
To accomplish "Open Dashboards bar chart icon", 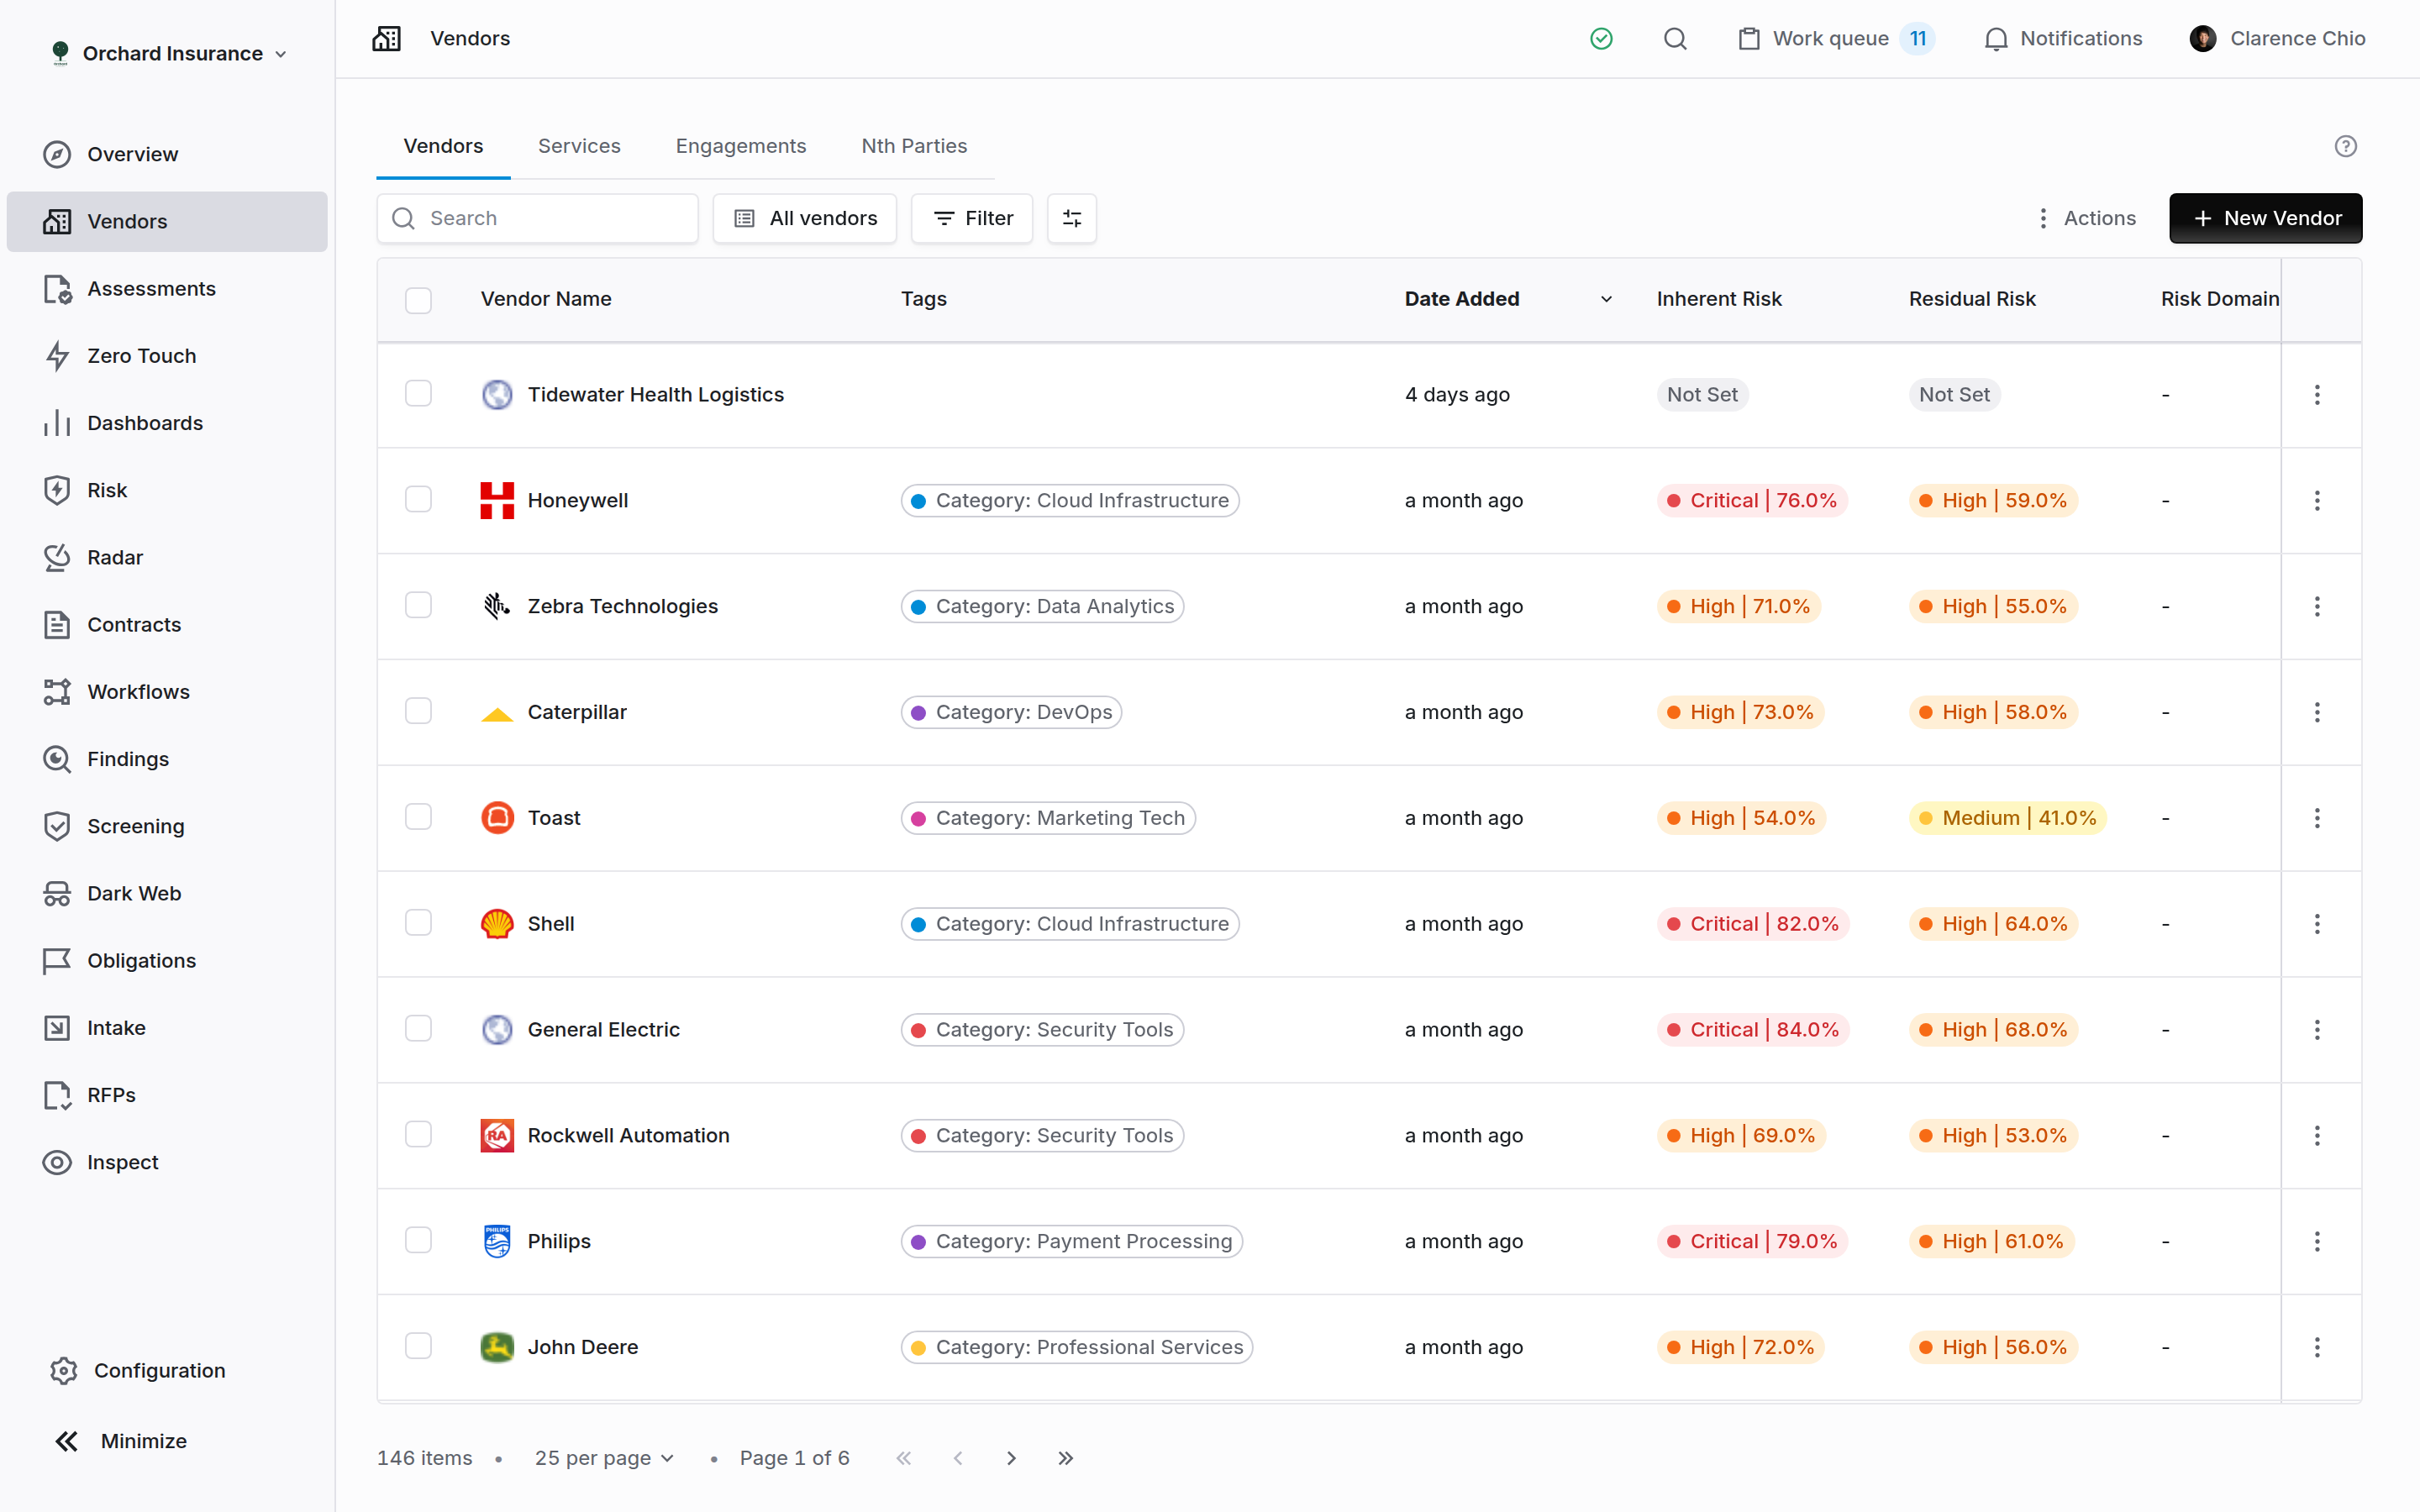I will coord(57,423).
